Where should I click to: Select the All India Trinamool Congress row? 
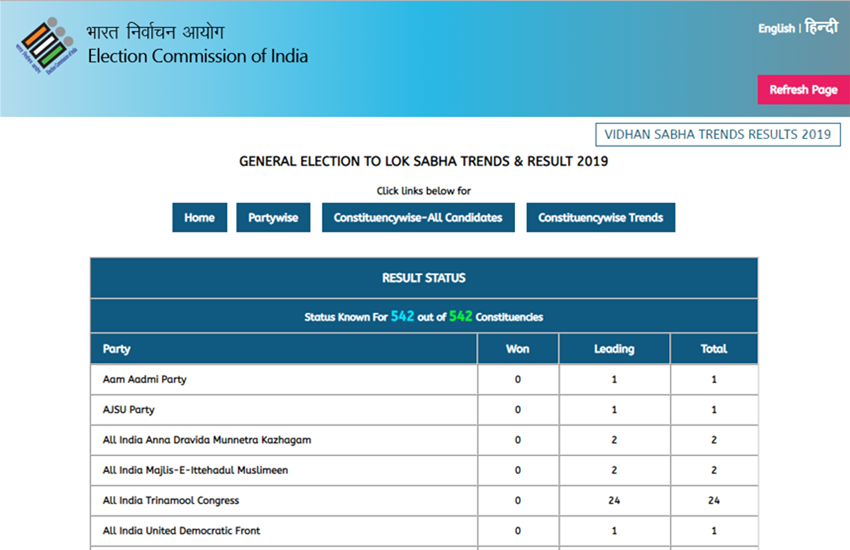pos(171,500)
